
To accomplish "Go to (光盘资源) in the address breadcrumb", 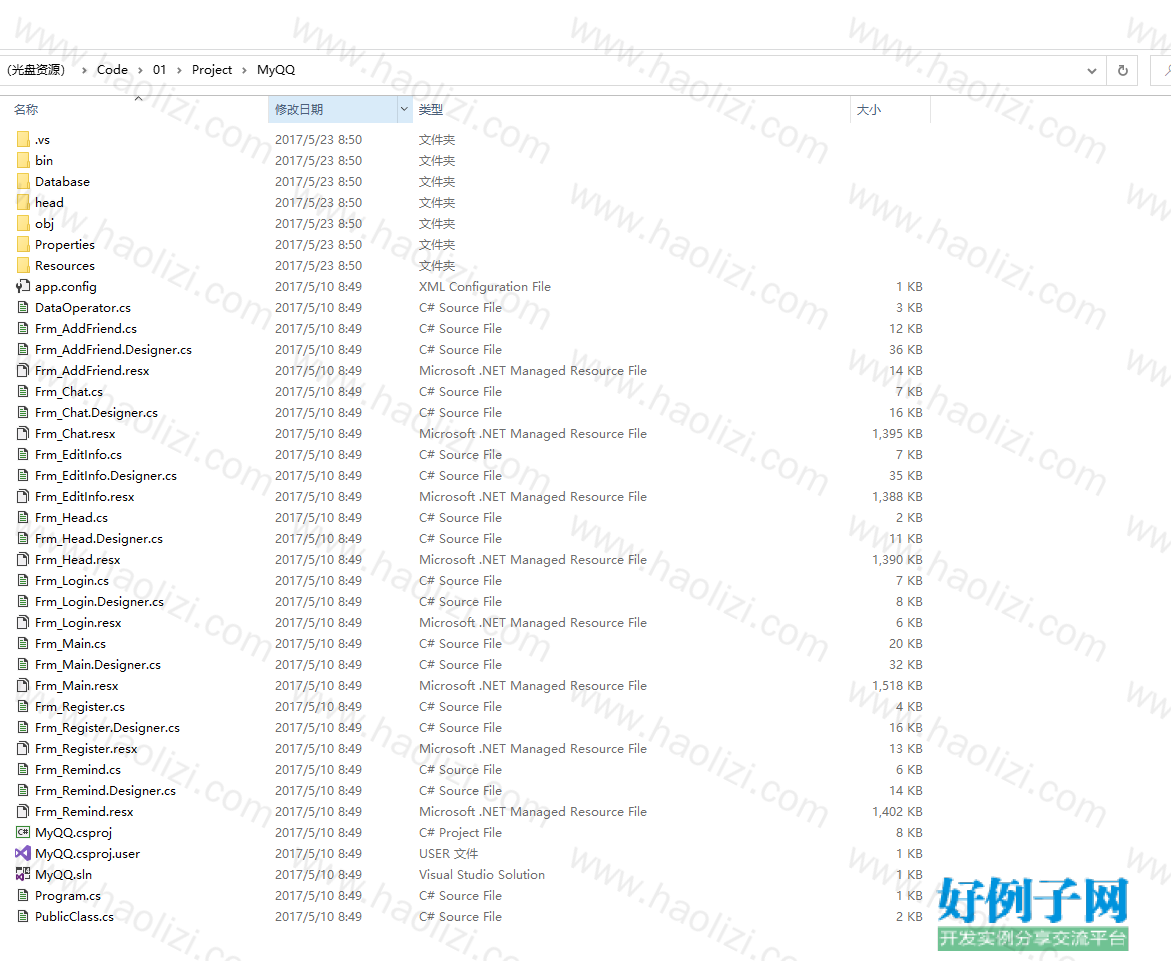I will (36, 69).
